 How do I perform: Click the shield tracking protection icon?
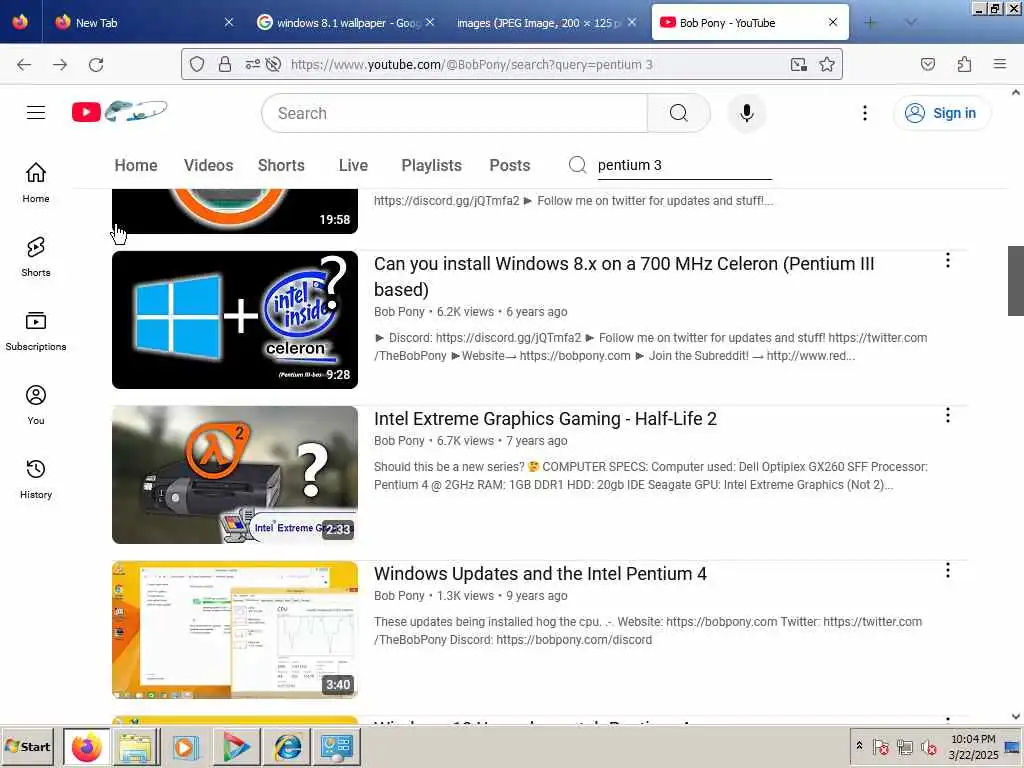197,64
